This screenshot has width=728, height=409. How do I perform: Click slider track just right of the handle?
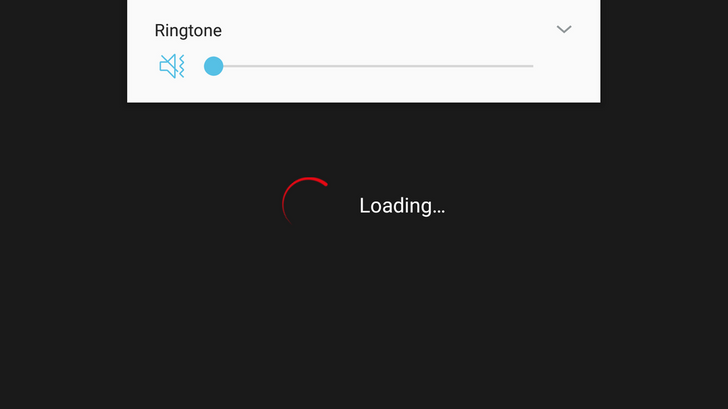(x=232, y=66)
